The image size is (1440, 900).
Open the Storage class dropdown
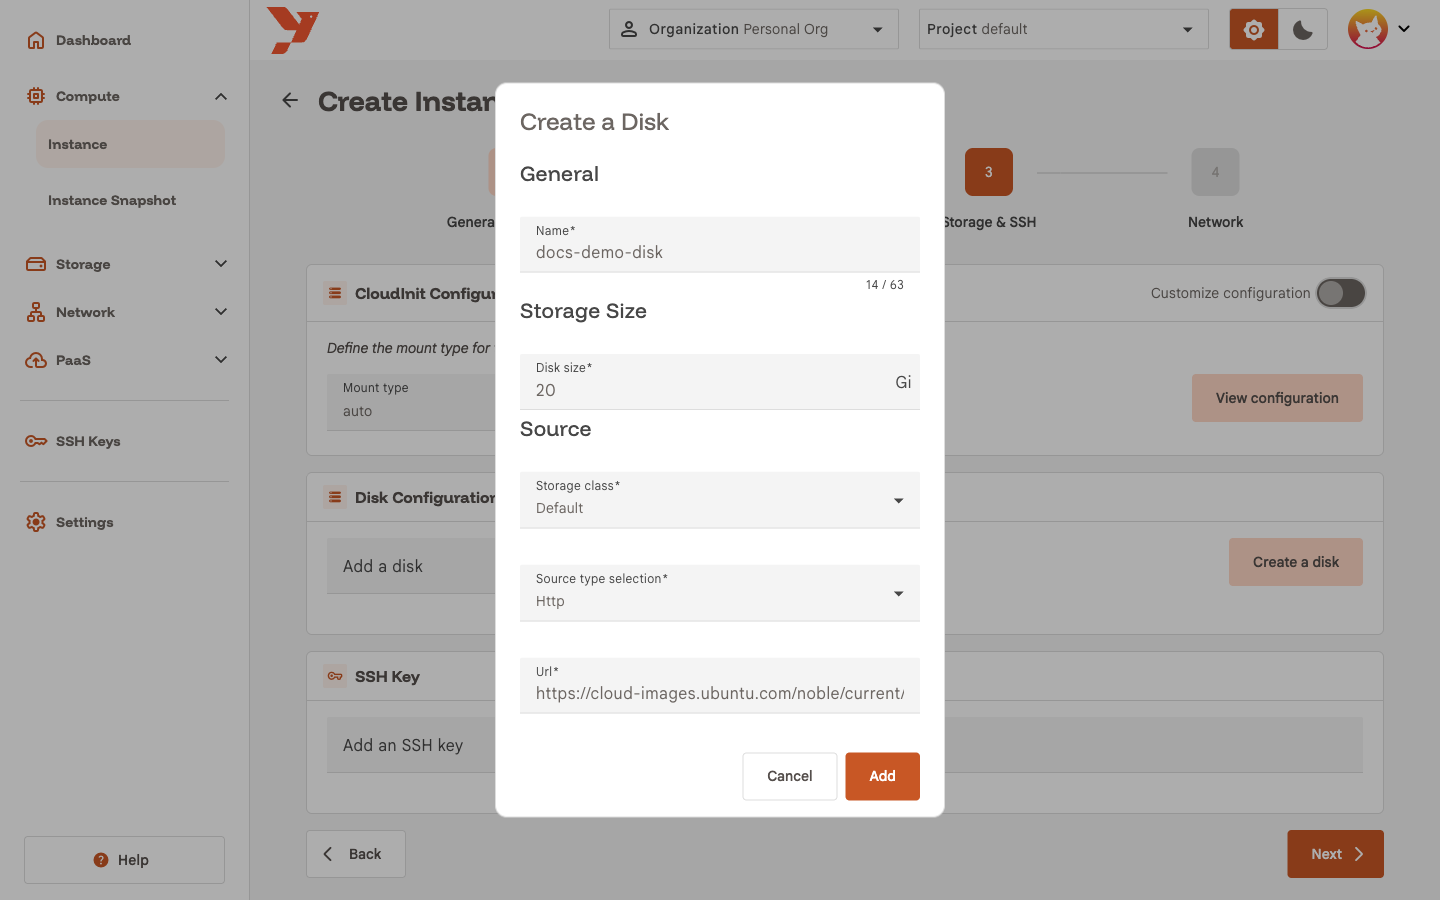click(x=720, y=500)
